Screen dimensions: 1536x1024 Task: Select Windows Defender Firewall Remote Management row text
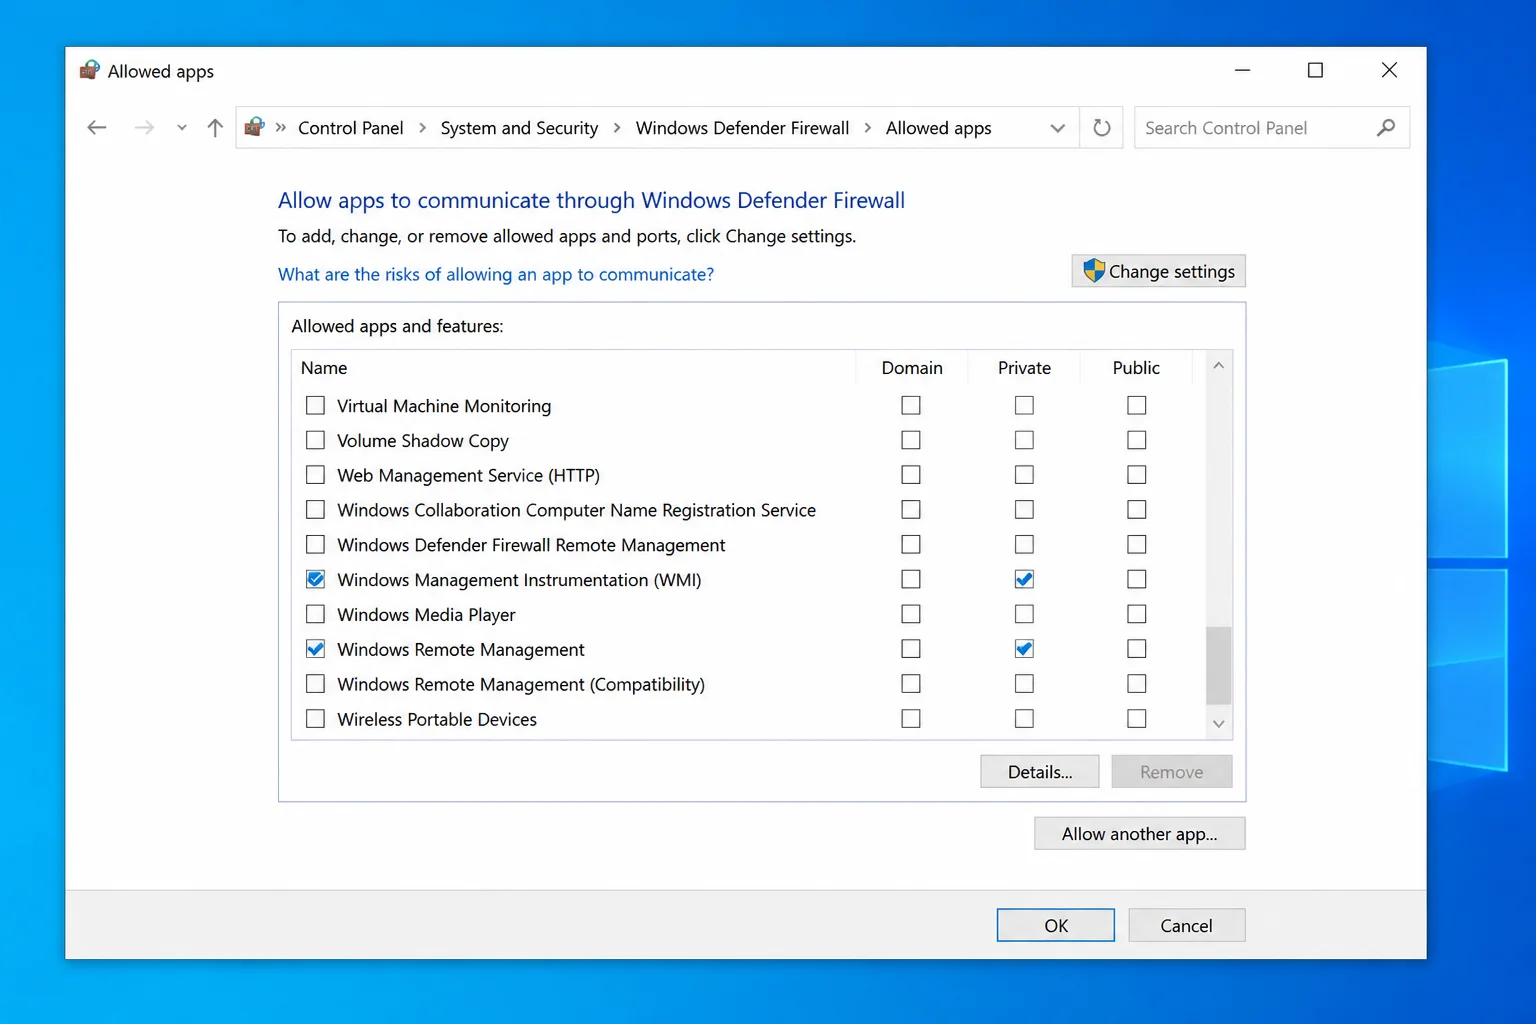tap(531, 545)
